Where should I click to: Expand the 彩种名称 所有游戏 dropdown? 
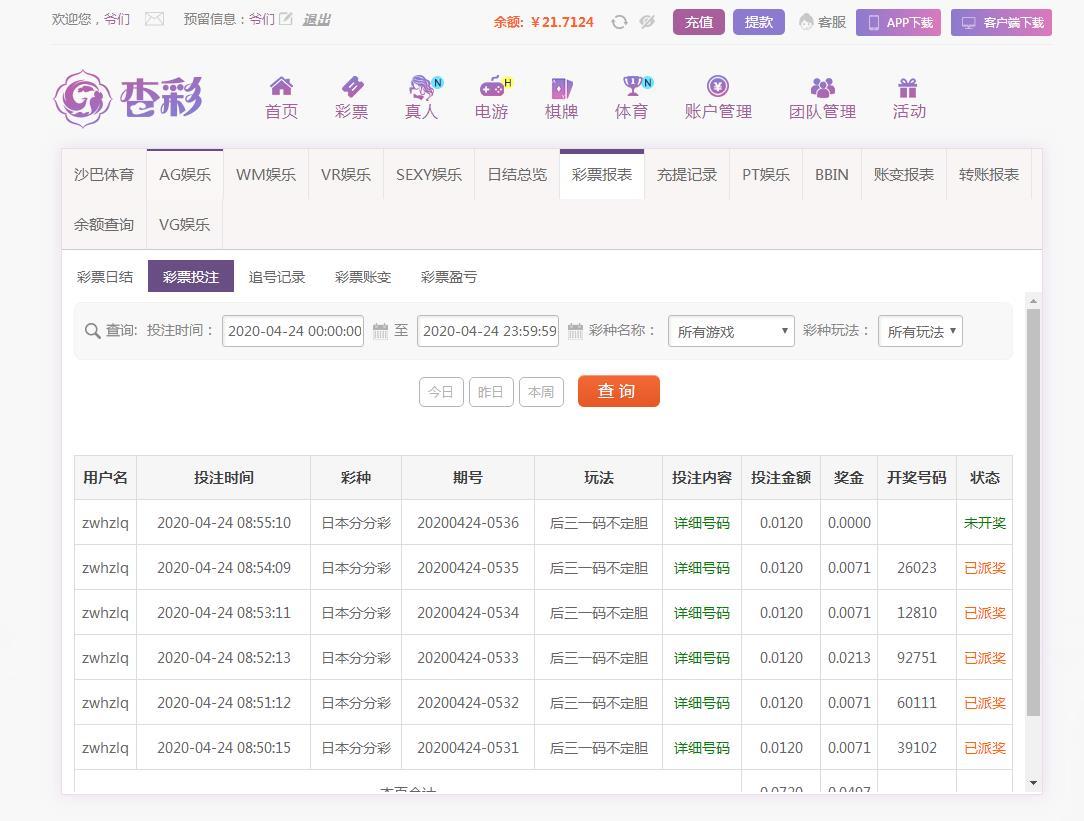click(731, 331)
